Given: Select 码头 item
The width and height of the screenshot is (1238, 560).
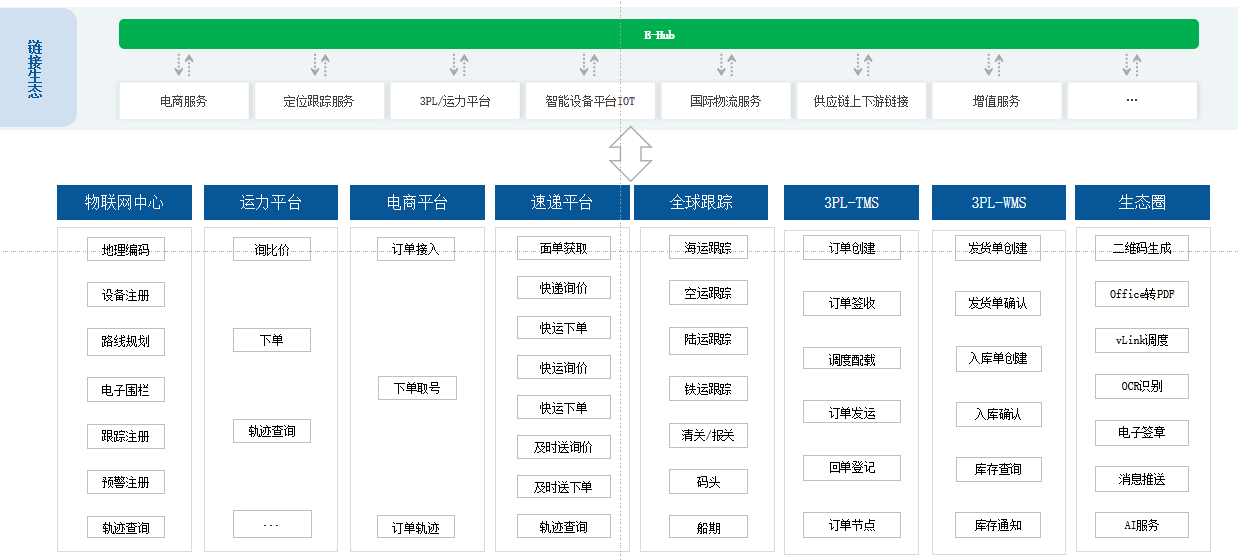Looking at the screenshot, I should (708, 481).
